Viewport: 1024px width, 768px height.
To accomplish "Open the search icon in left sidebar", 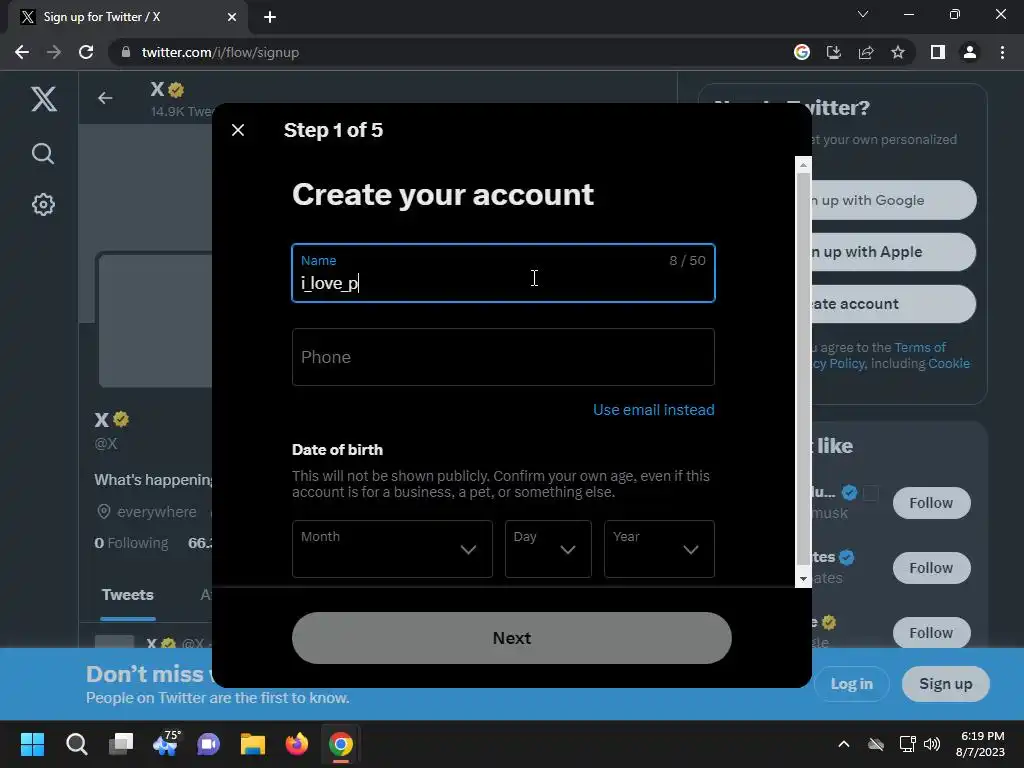I will click(43, 153).
